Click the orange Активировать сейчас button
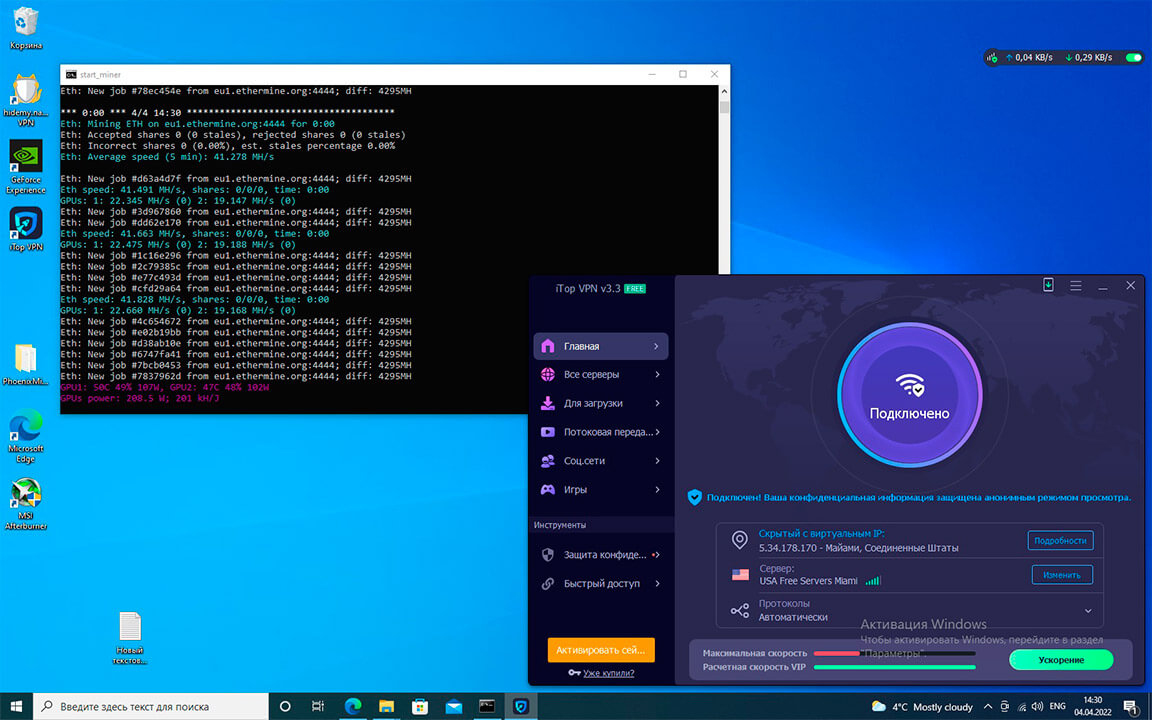Image resolution: width=1152 pixels, height=720 pixels. click(600, 649)
